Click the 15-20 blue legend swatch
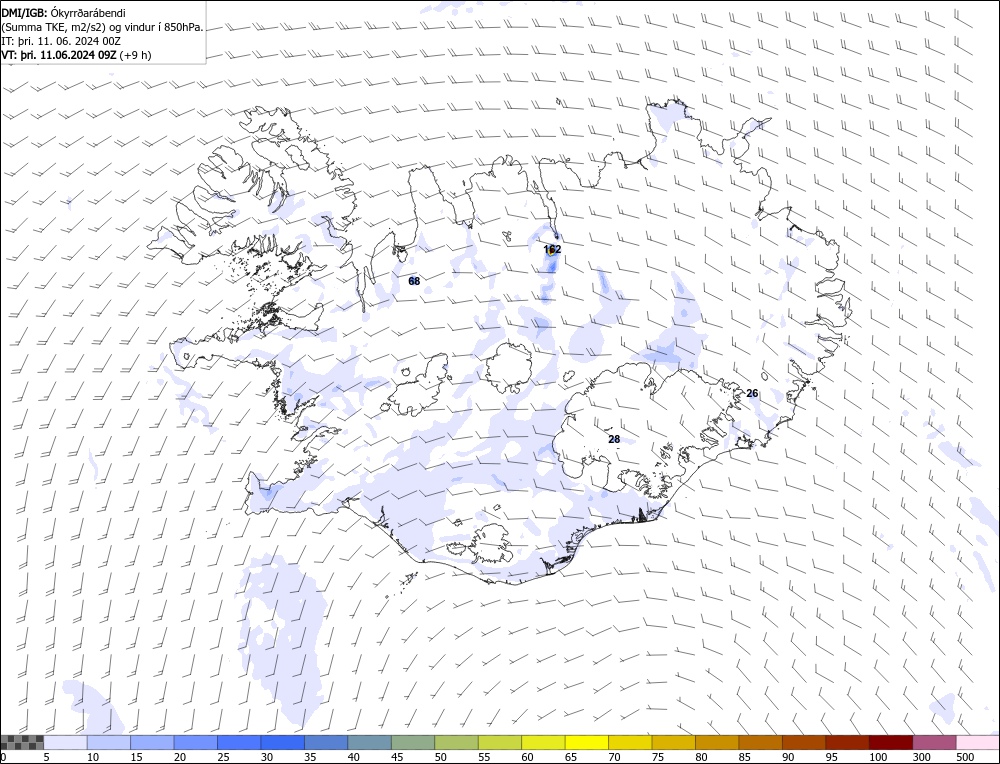Image resolution: width=1000 pixels, height=764 pixels. pos(152,742)
